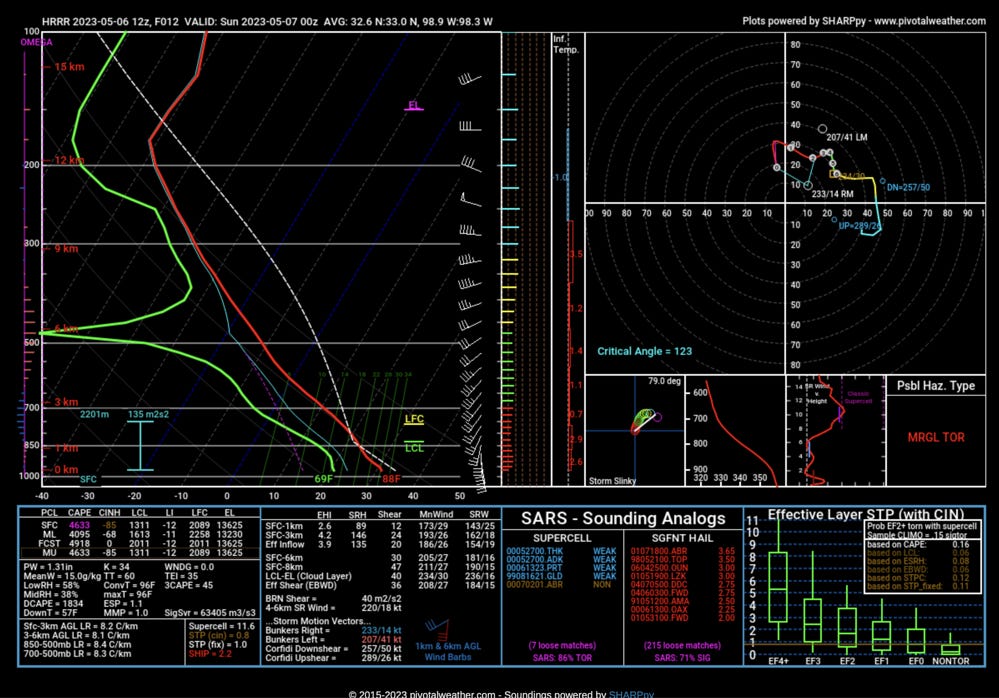
Task: Click the FCST parcel row CAPE 4918
Action: [x=80, y=543]
